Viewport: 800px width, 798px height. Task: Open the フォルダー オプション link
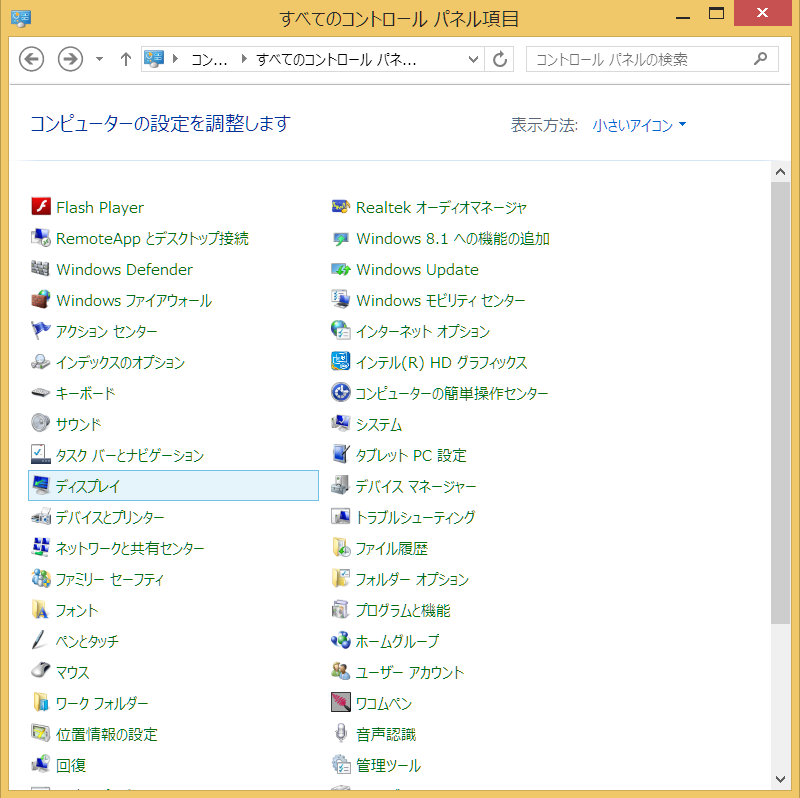[412, 579]
